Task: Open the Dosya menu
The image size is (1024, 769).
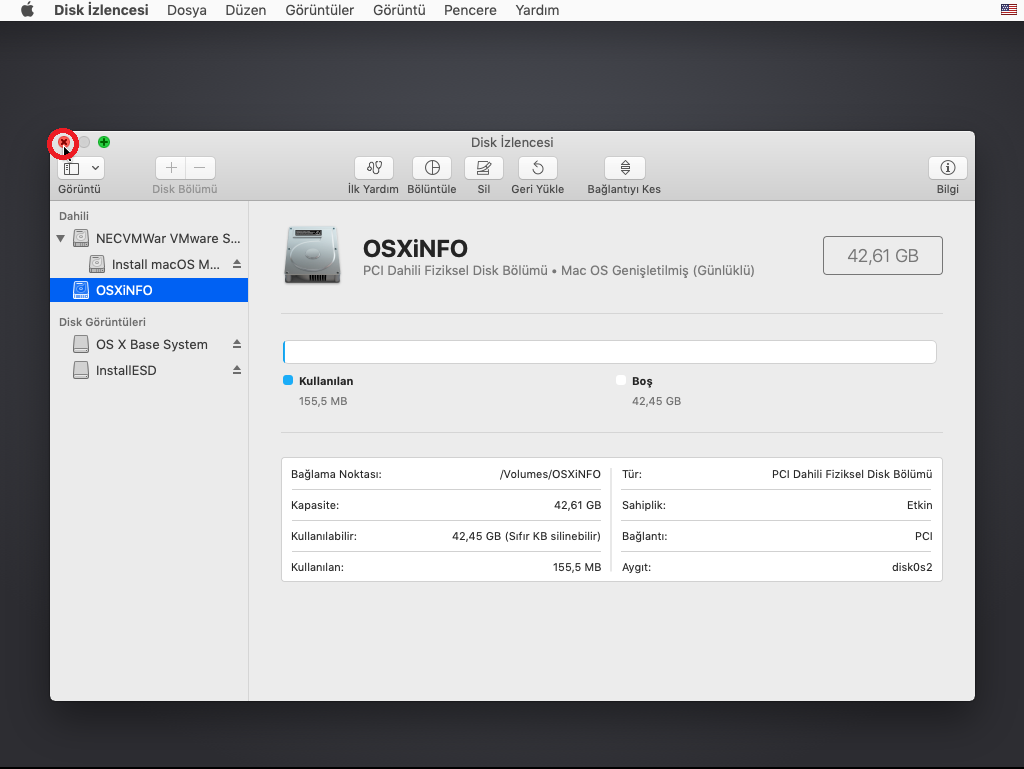Action: 187,10
